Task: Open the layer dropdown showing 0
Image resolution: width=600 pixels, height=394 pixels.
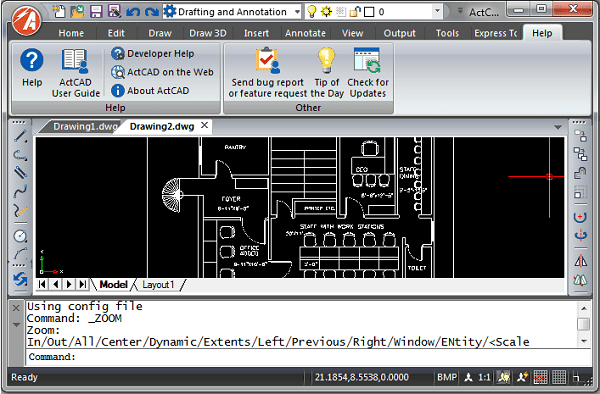Action: [437, 12]
